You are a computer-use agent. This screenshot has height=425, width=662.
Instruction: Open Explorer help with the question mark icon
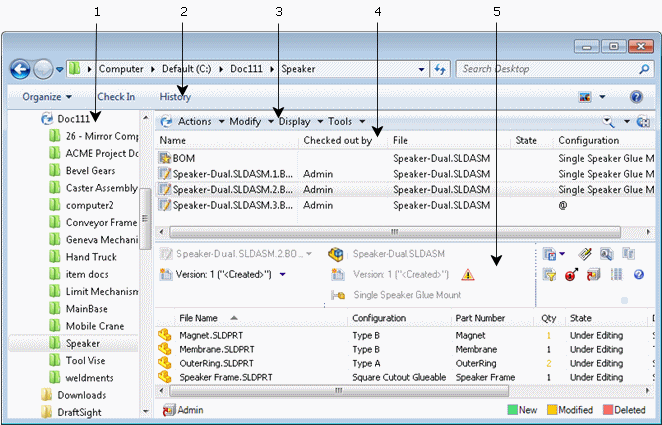[x=636, y=97]
